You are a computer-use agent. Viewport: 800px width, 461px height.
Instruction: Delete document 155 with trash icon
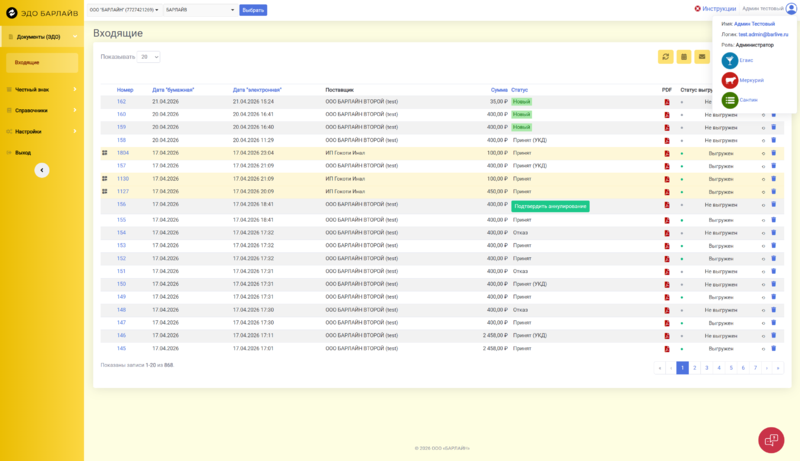pyautogui.click(x=773, y=220)
